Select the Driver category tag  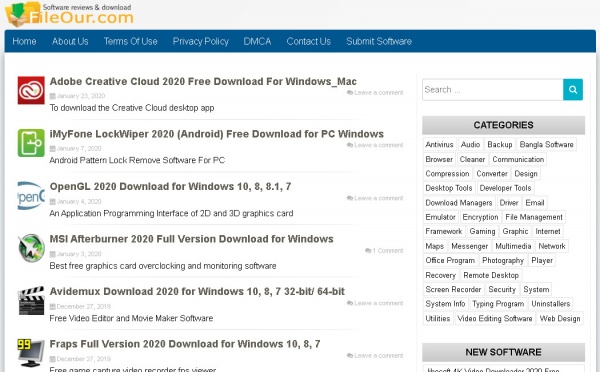pos(509,202)
